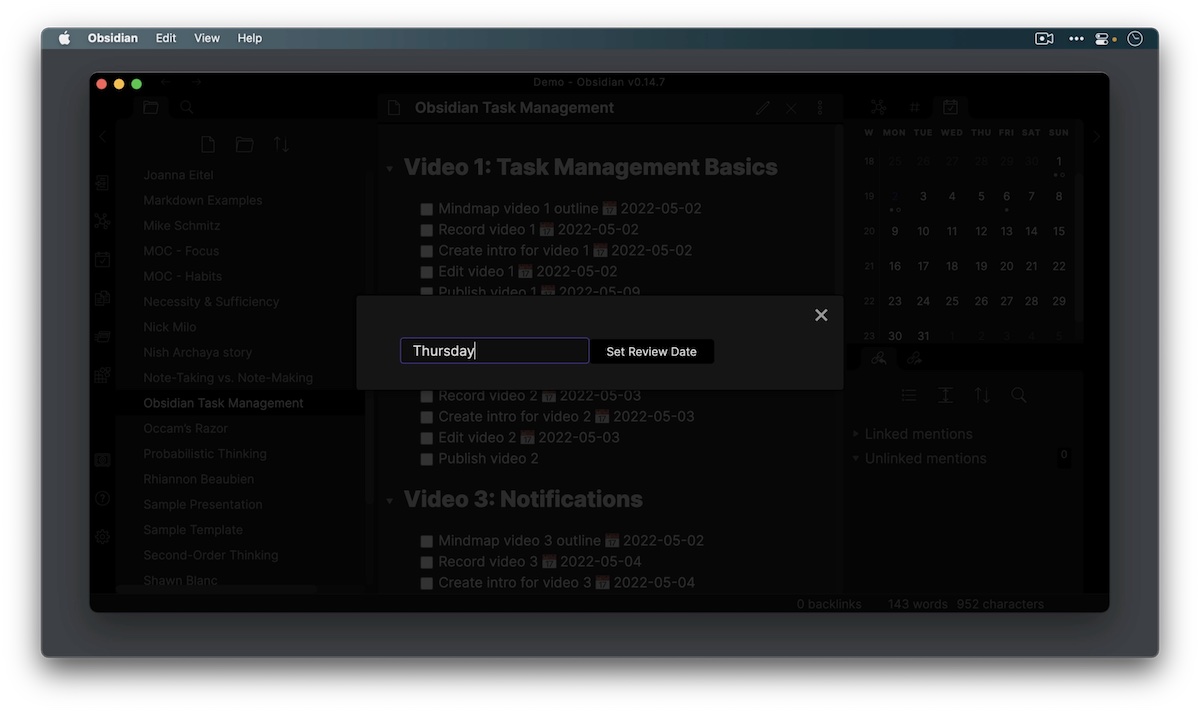Image resolution: width=1200 pixels, height=712 pixels.
Task: Open the Obsidian app menu
Action: click(113, 38)
